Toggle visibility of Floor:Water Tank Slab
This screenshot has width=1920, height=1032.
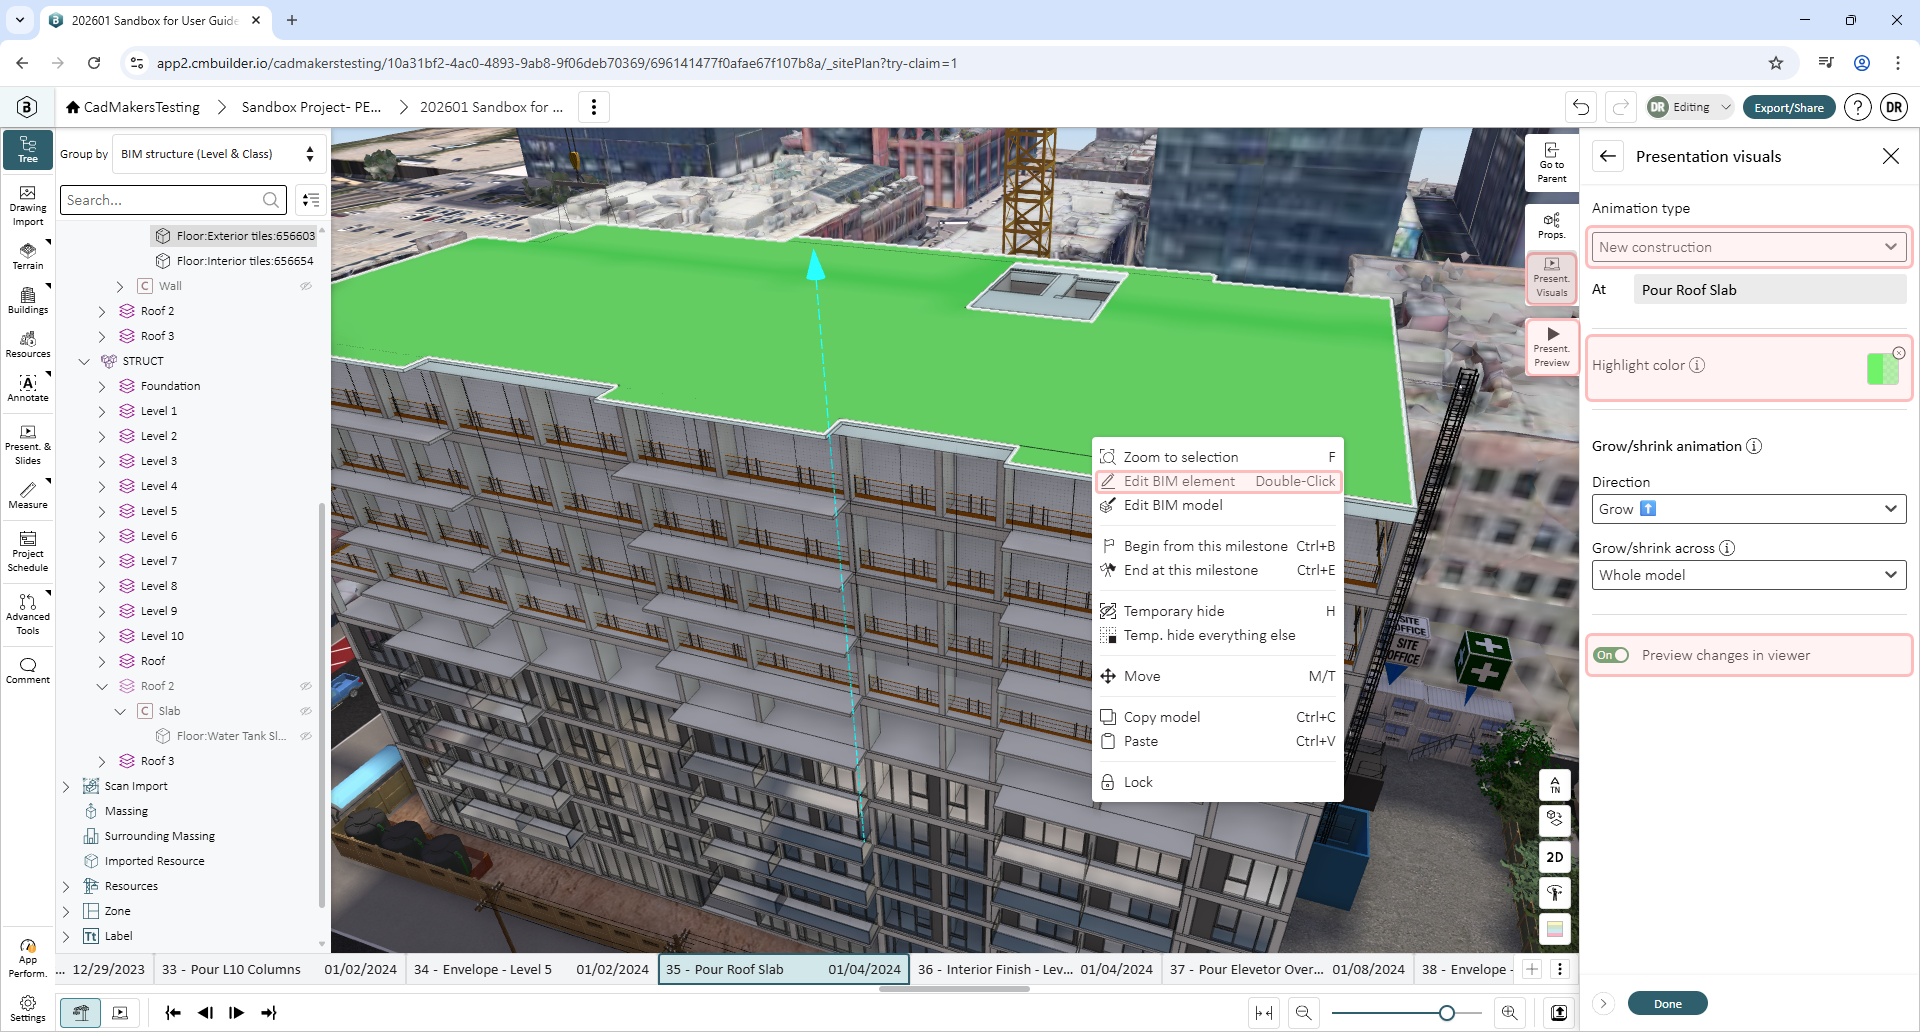(306, 736)
